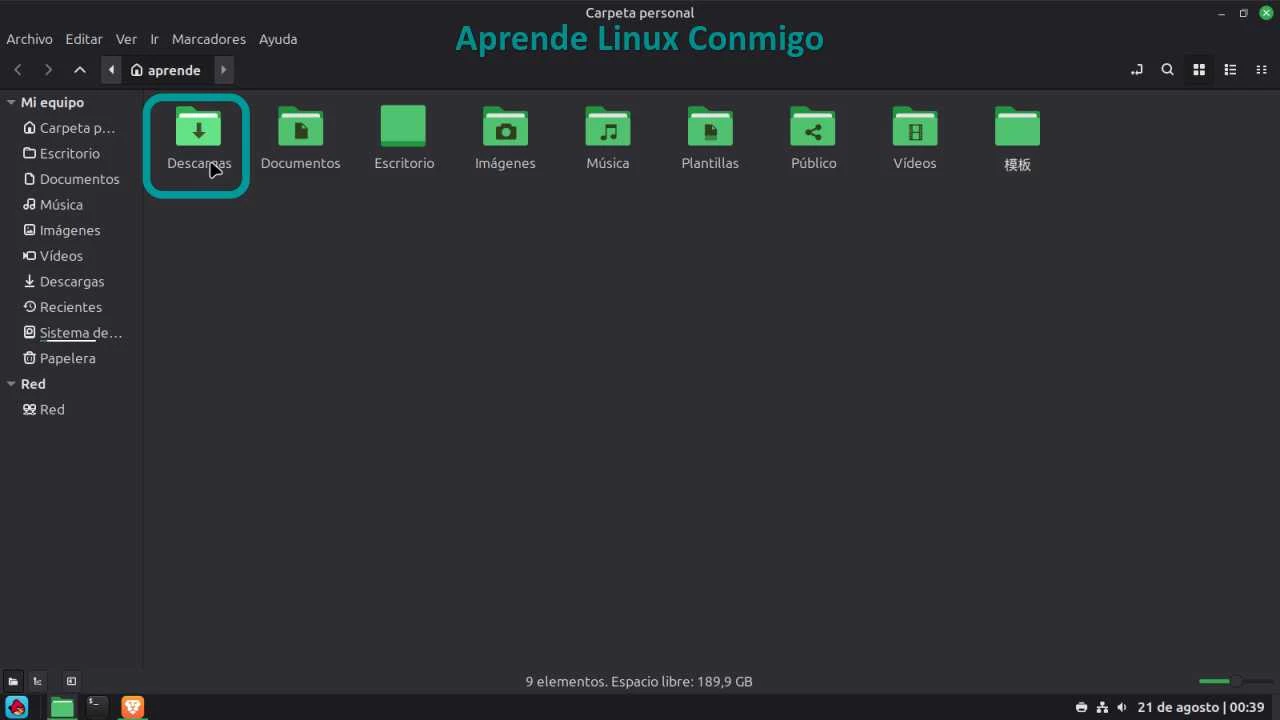Open the Ayuda menu
The width and height of the screenshot is (1280, 720).
[x=278, y=39]
